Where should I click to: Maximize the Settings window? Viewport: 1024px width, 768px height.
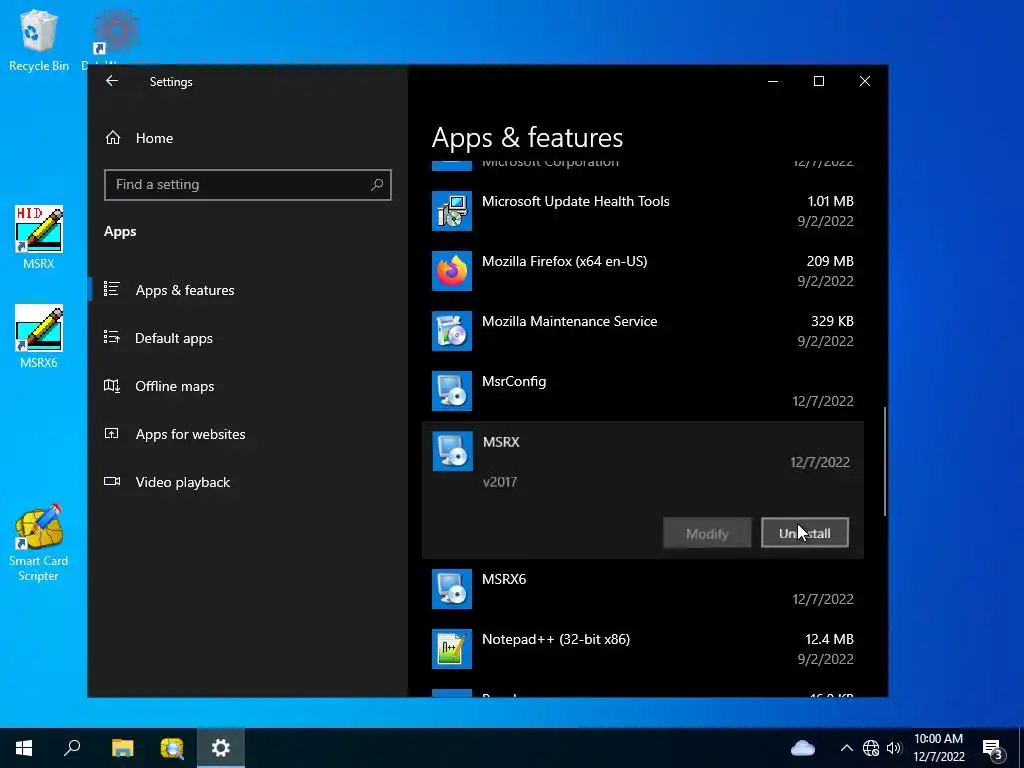[819, 81]
